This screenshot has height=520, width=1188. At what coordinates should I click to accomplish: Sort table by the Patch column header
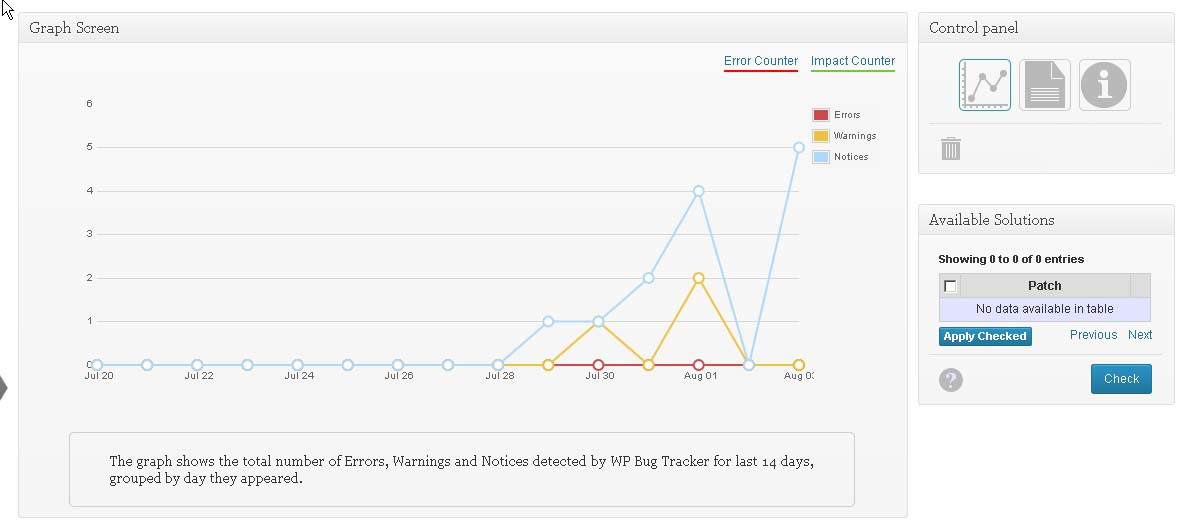pyautogui.click(x=1045, y=286)
